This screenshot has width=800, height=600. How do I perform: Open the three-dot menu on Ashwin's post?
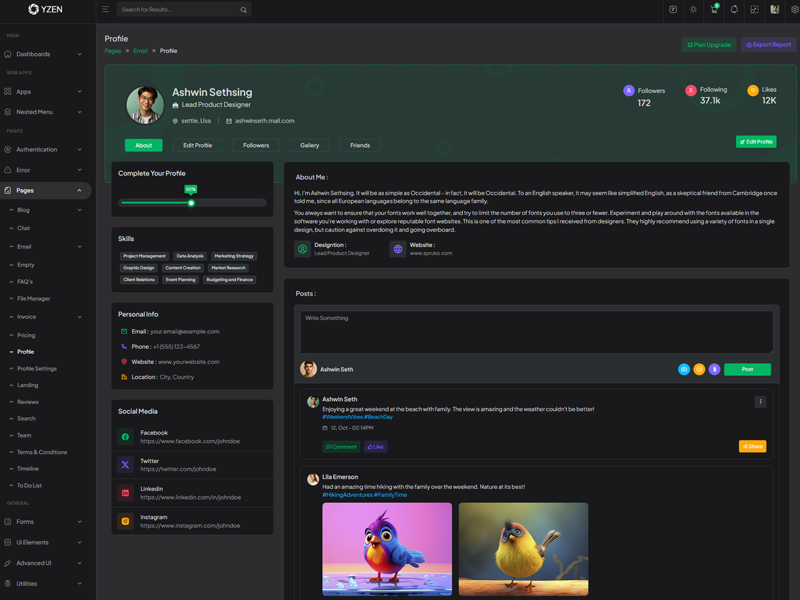(x=760, y=402)
